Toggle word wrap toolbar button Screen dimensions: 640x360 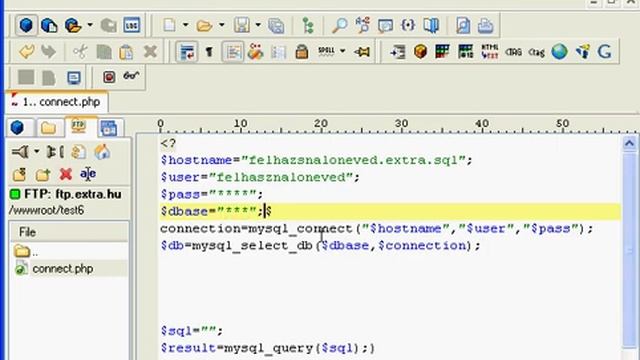click(187, 52)
